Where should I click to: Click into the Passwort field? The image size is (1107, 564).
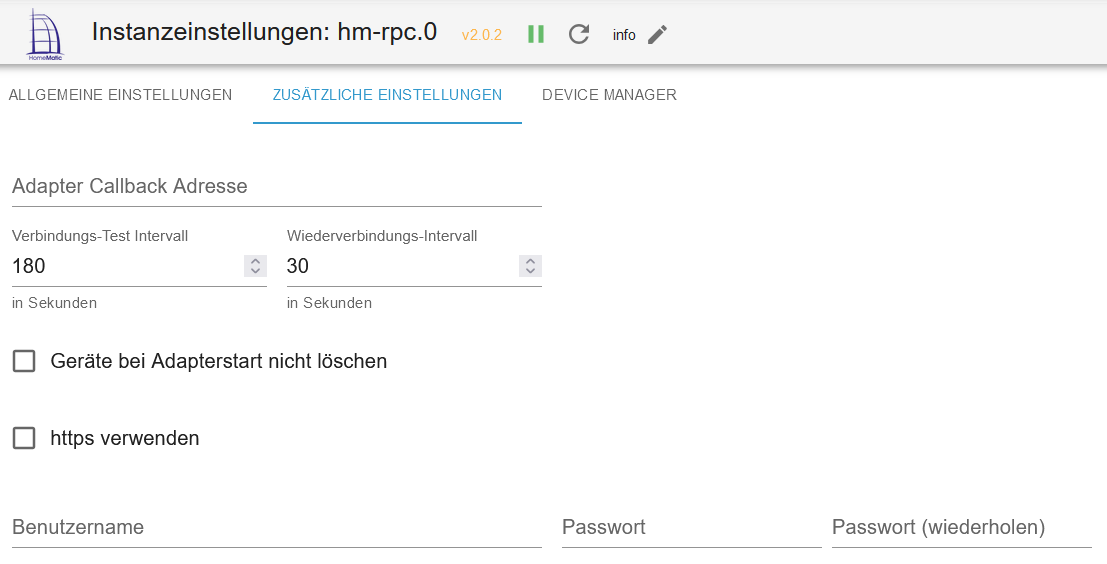pos(691,527)
